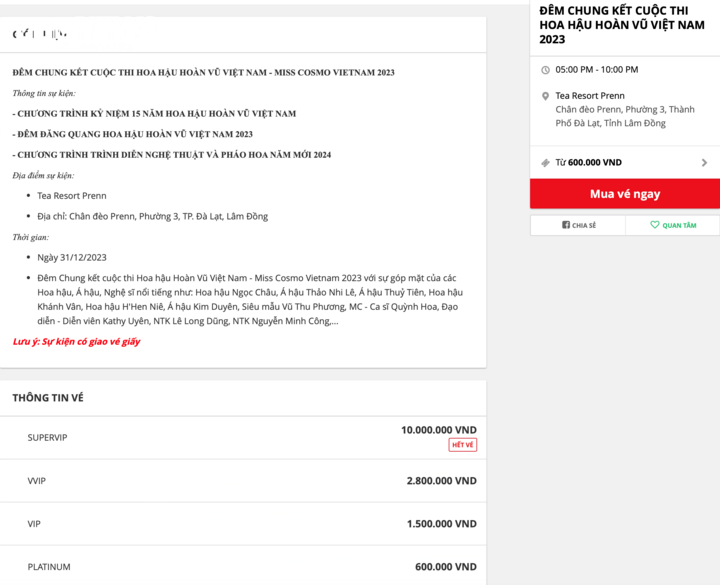Click the red paper-ticket delivery note
The width and height of the screenshot is (720, 585).
pos(76,341)
